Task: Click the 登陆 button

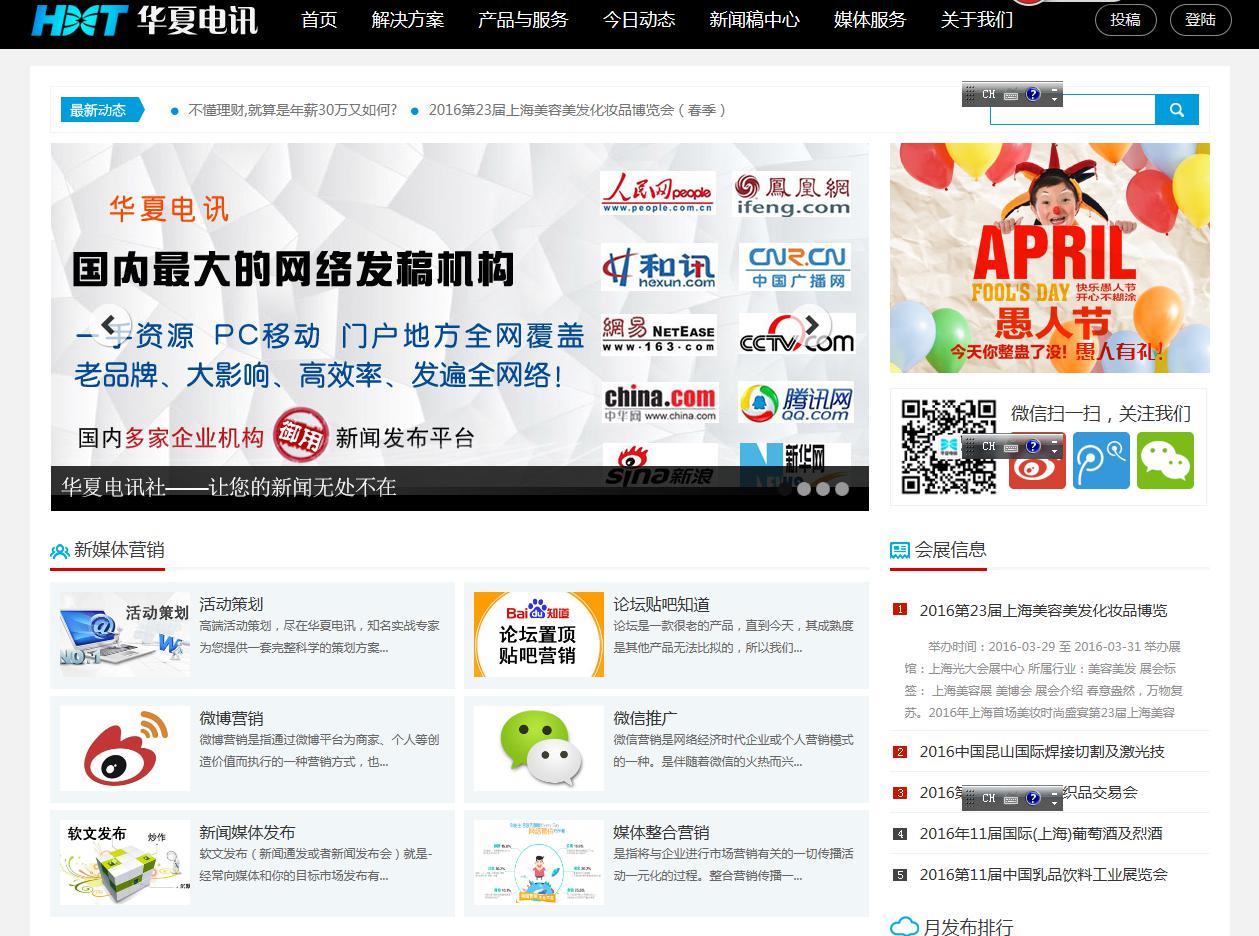Action: [x=1200, y=20]
